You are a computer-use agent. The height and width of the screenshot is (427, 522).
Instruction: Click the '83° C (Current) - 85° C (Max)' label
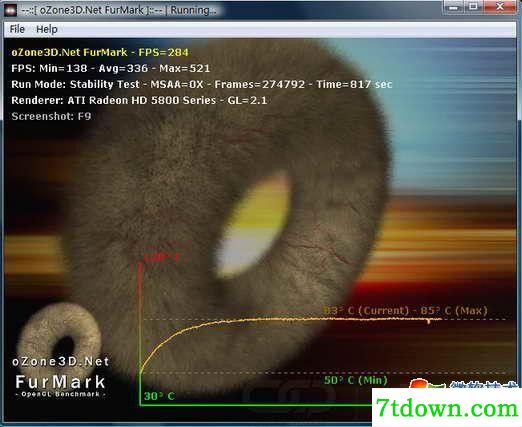pyautogui.click(x=405, y=310)
